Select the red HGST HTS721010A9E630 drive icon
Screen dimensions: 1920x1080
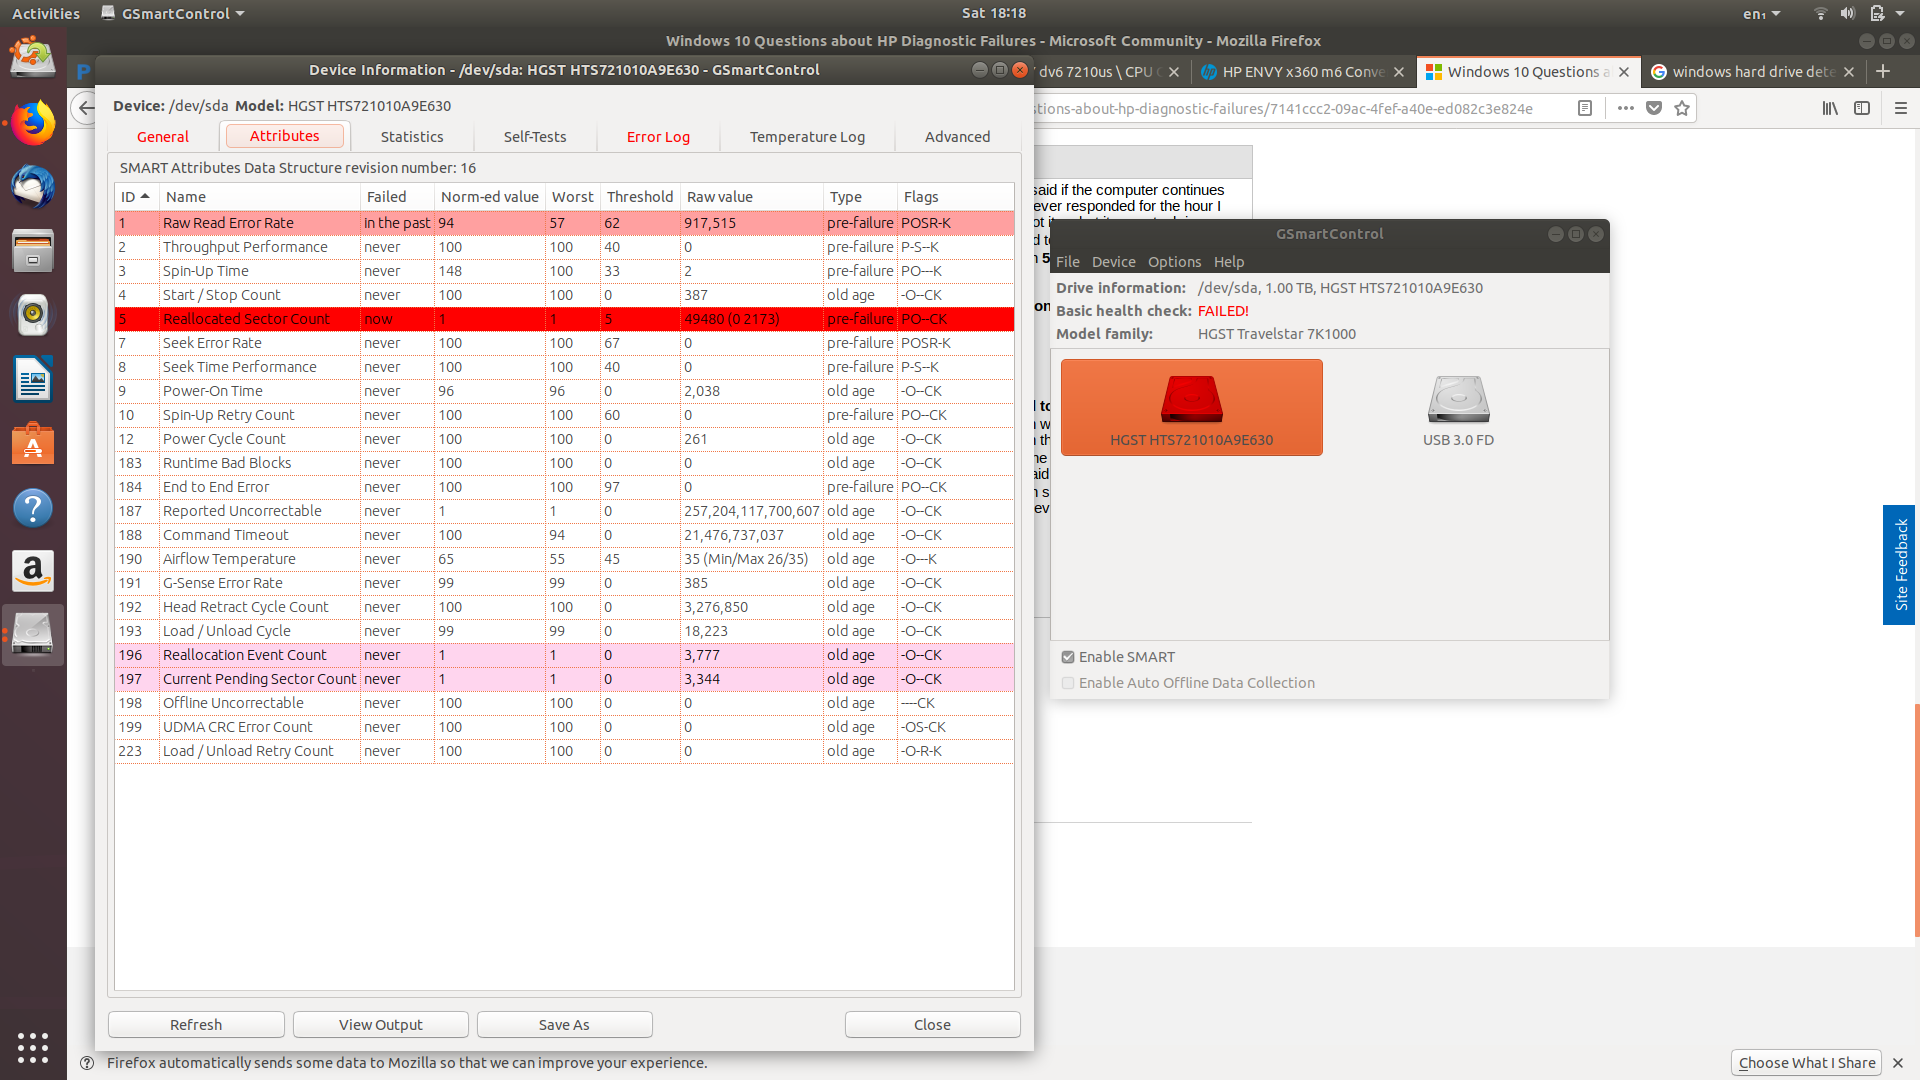[x=1191, y=400]
